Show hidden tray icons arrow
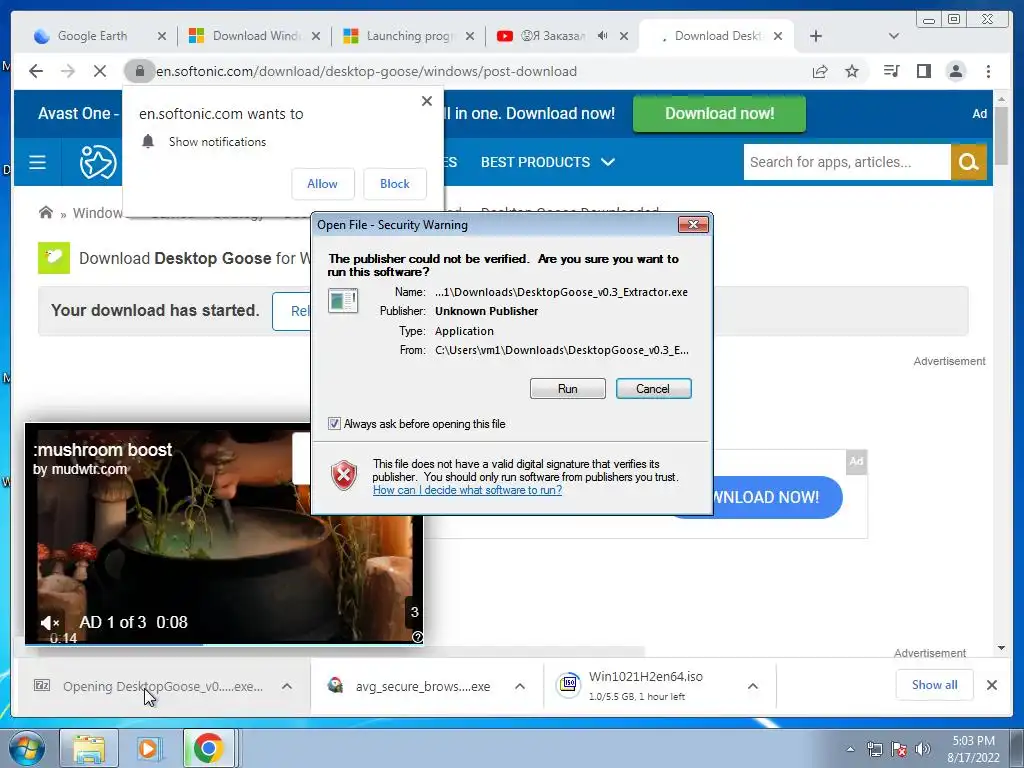 850,749
